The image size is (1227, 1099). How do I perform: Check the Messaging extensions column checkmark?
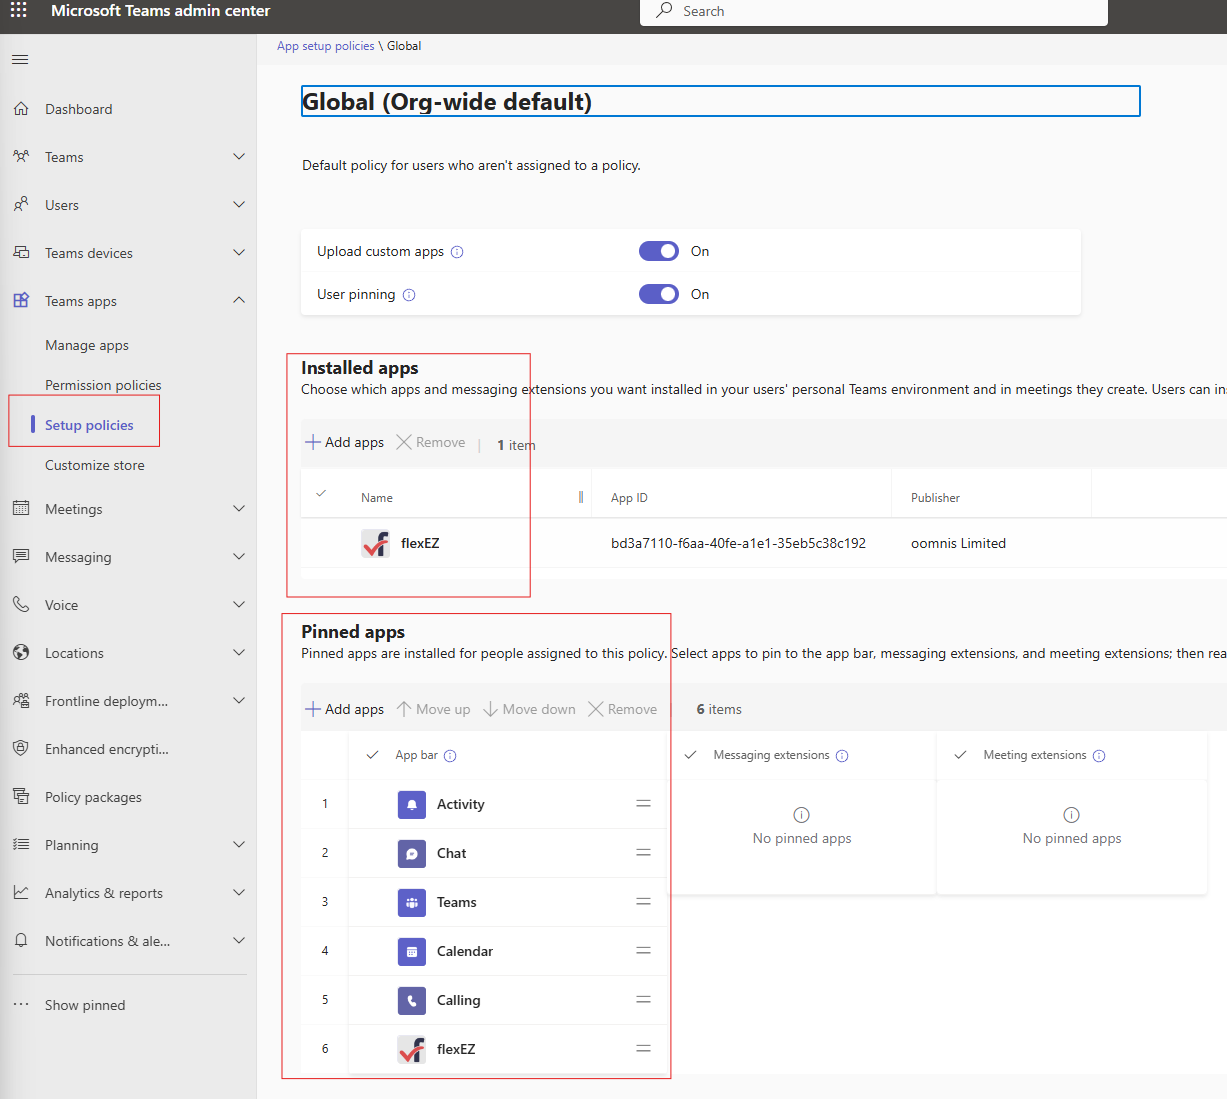pos(690,755)
